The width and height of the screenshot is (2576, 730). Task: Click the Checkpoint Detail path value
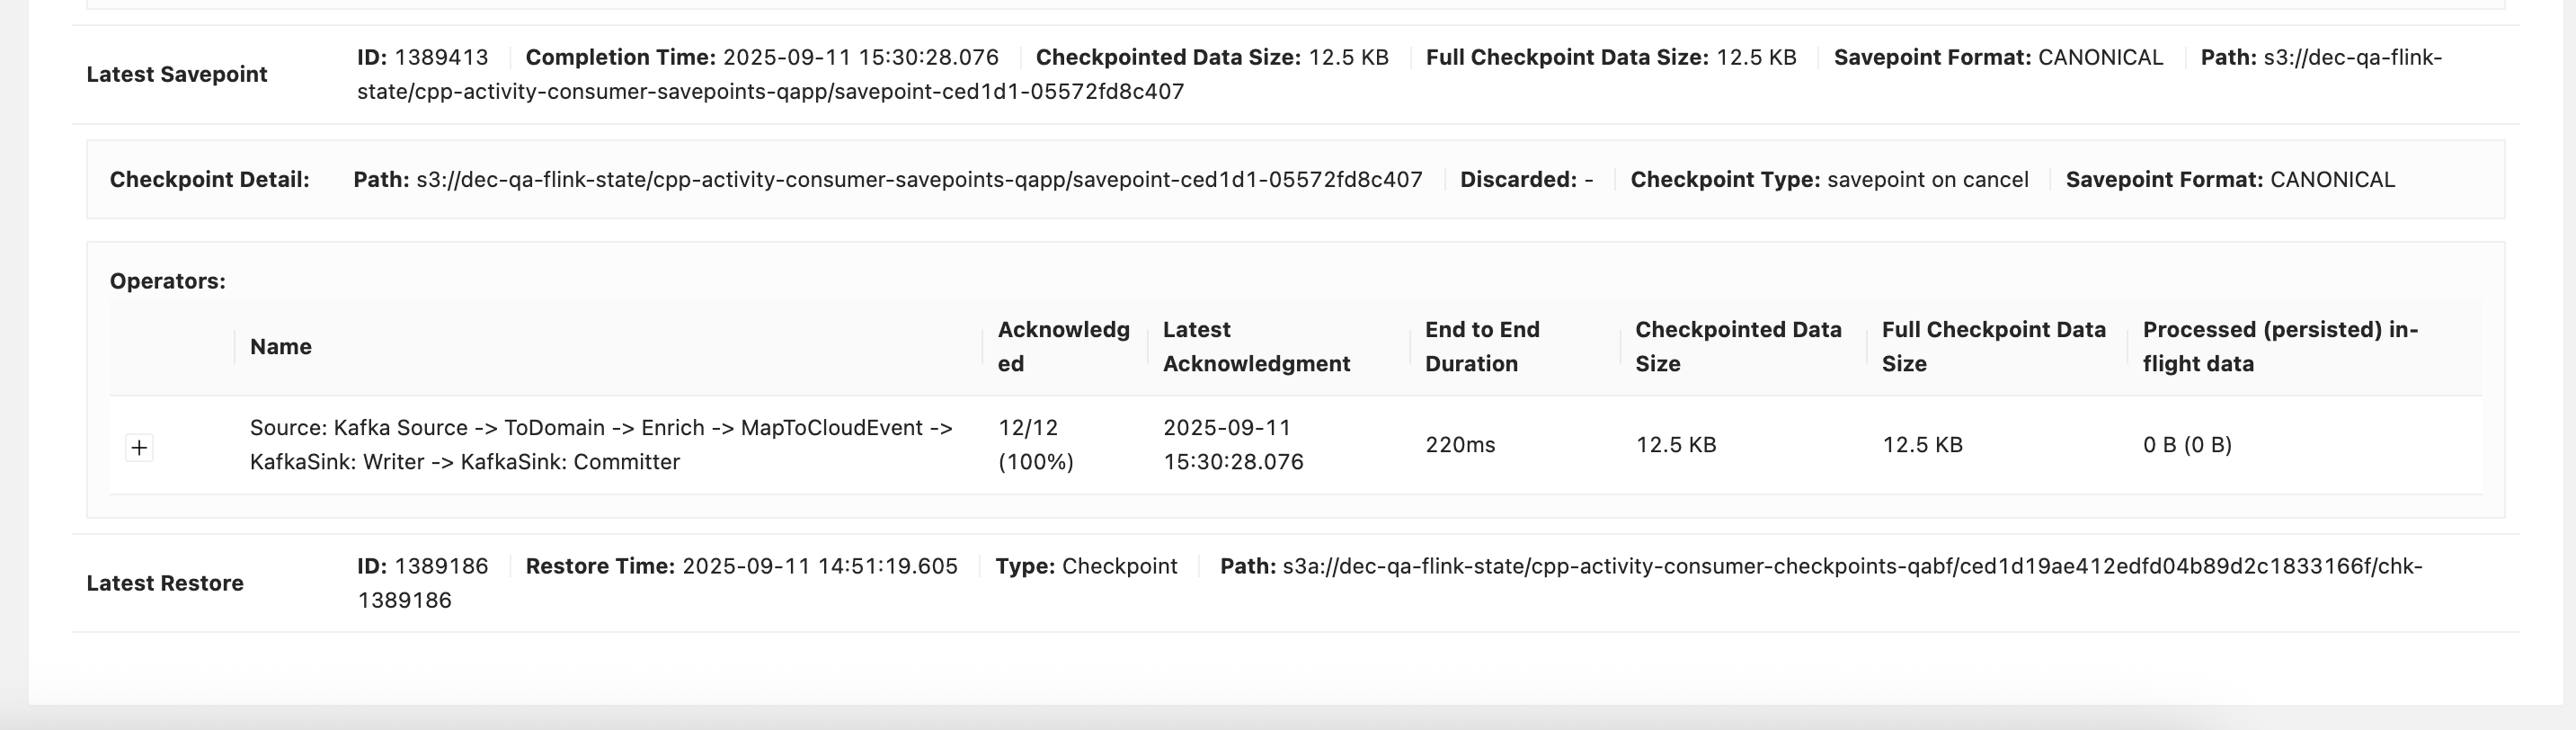pyautogui.click(x=919, y=180)
